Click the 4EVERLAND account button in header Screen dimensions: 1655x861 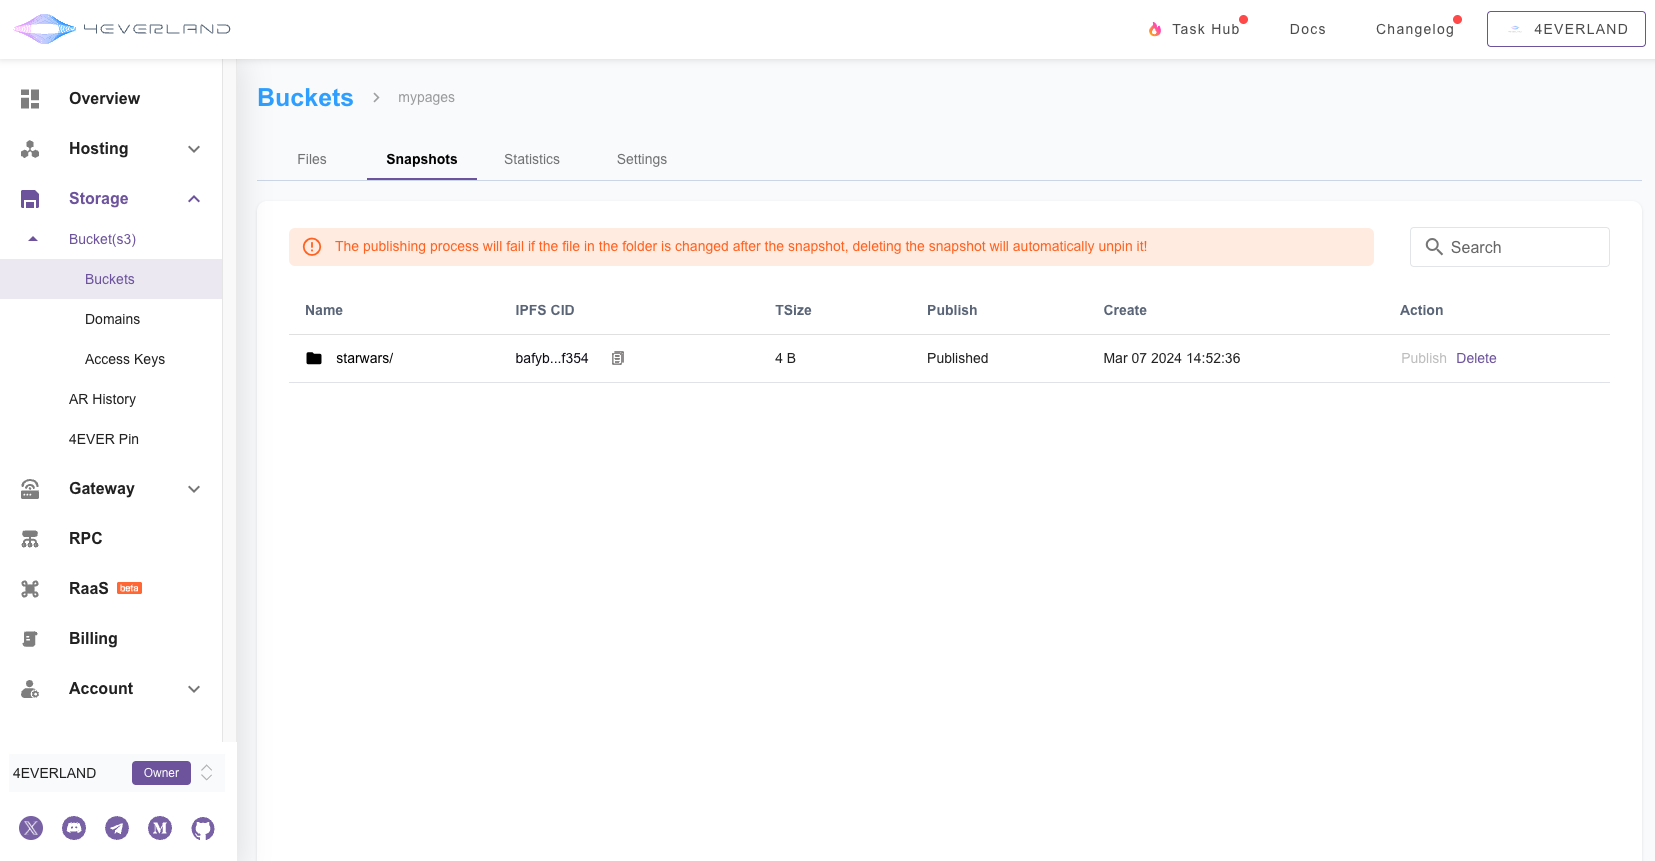[x=1565, y=29]
